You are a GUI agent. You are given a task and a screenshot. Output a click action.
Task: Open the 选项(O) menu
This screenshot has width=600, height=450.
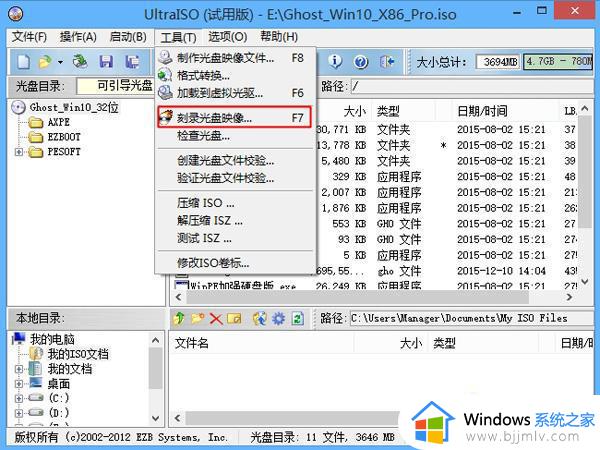[227, 37]
